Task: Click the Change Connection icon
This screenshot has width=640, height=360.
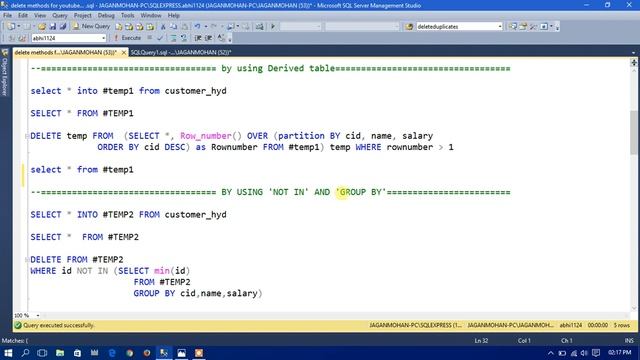Action: pos(22,38)
